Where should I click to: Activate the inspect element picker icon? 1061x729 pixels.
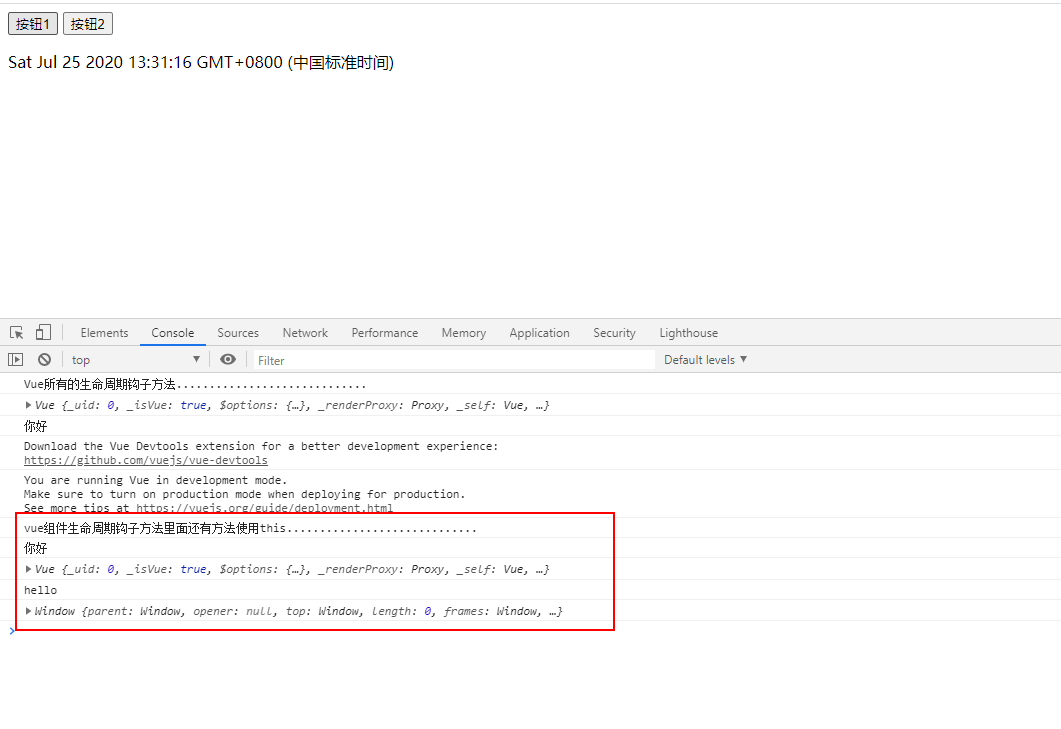click(x=17, y=332)
